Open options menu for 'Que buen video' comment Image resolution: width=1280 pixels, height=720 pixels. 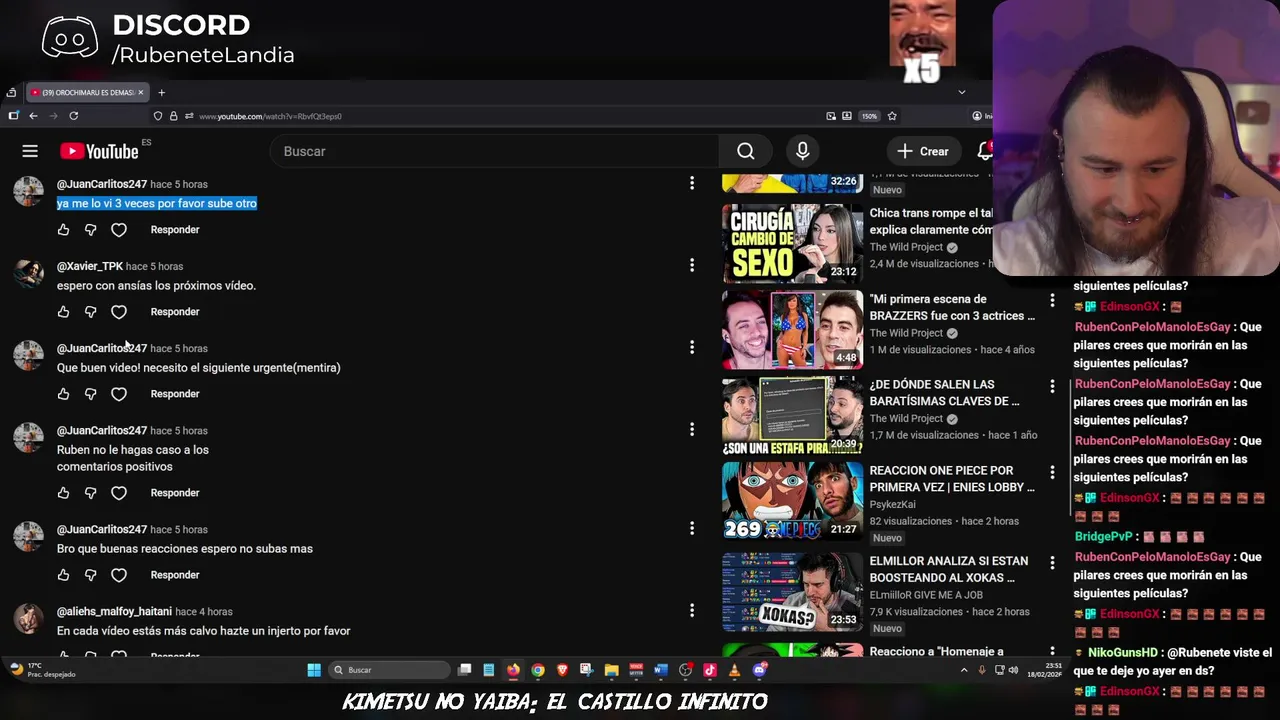(691, 347)
